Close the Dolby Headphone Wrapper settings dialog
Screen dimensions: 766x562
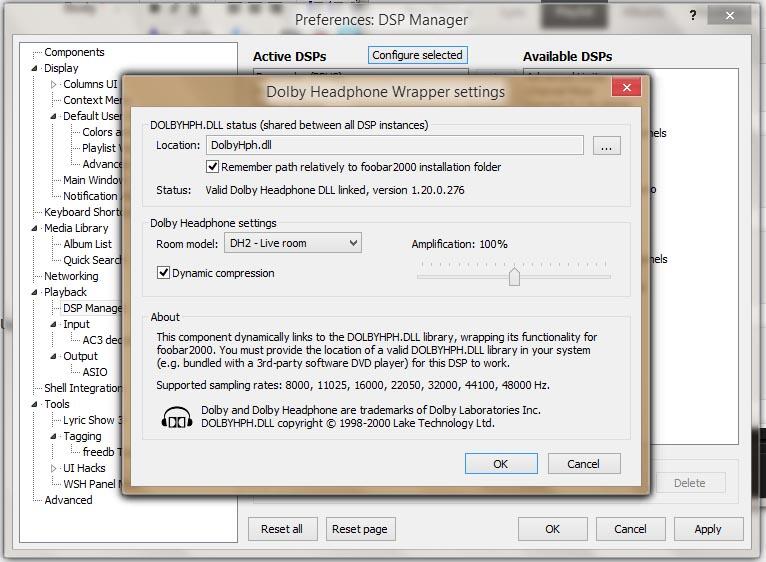(626, 87)
